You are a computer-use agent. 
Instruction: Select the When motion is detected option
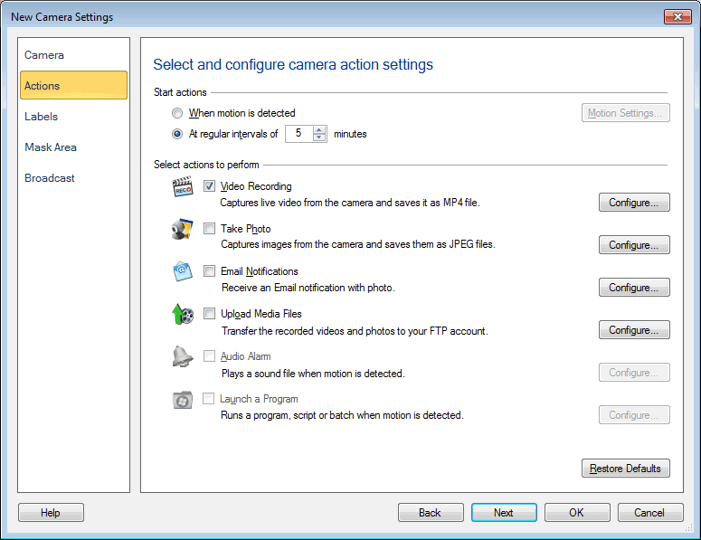178,114
